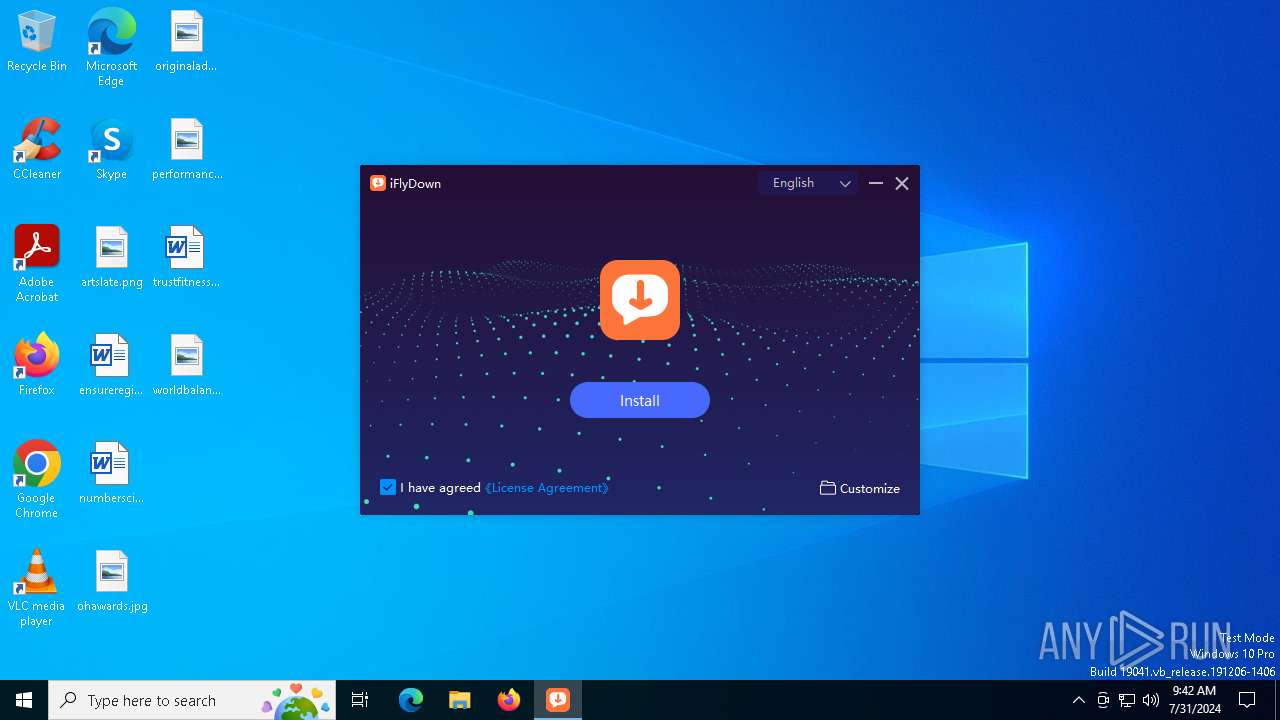Uncheck the I have agreed checkbox

(388, 488)
